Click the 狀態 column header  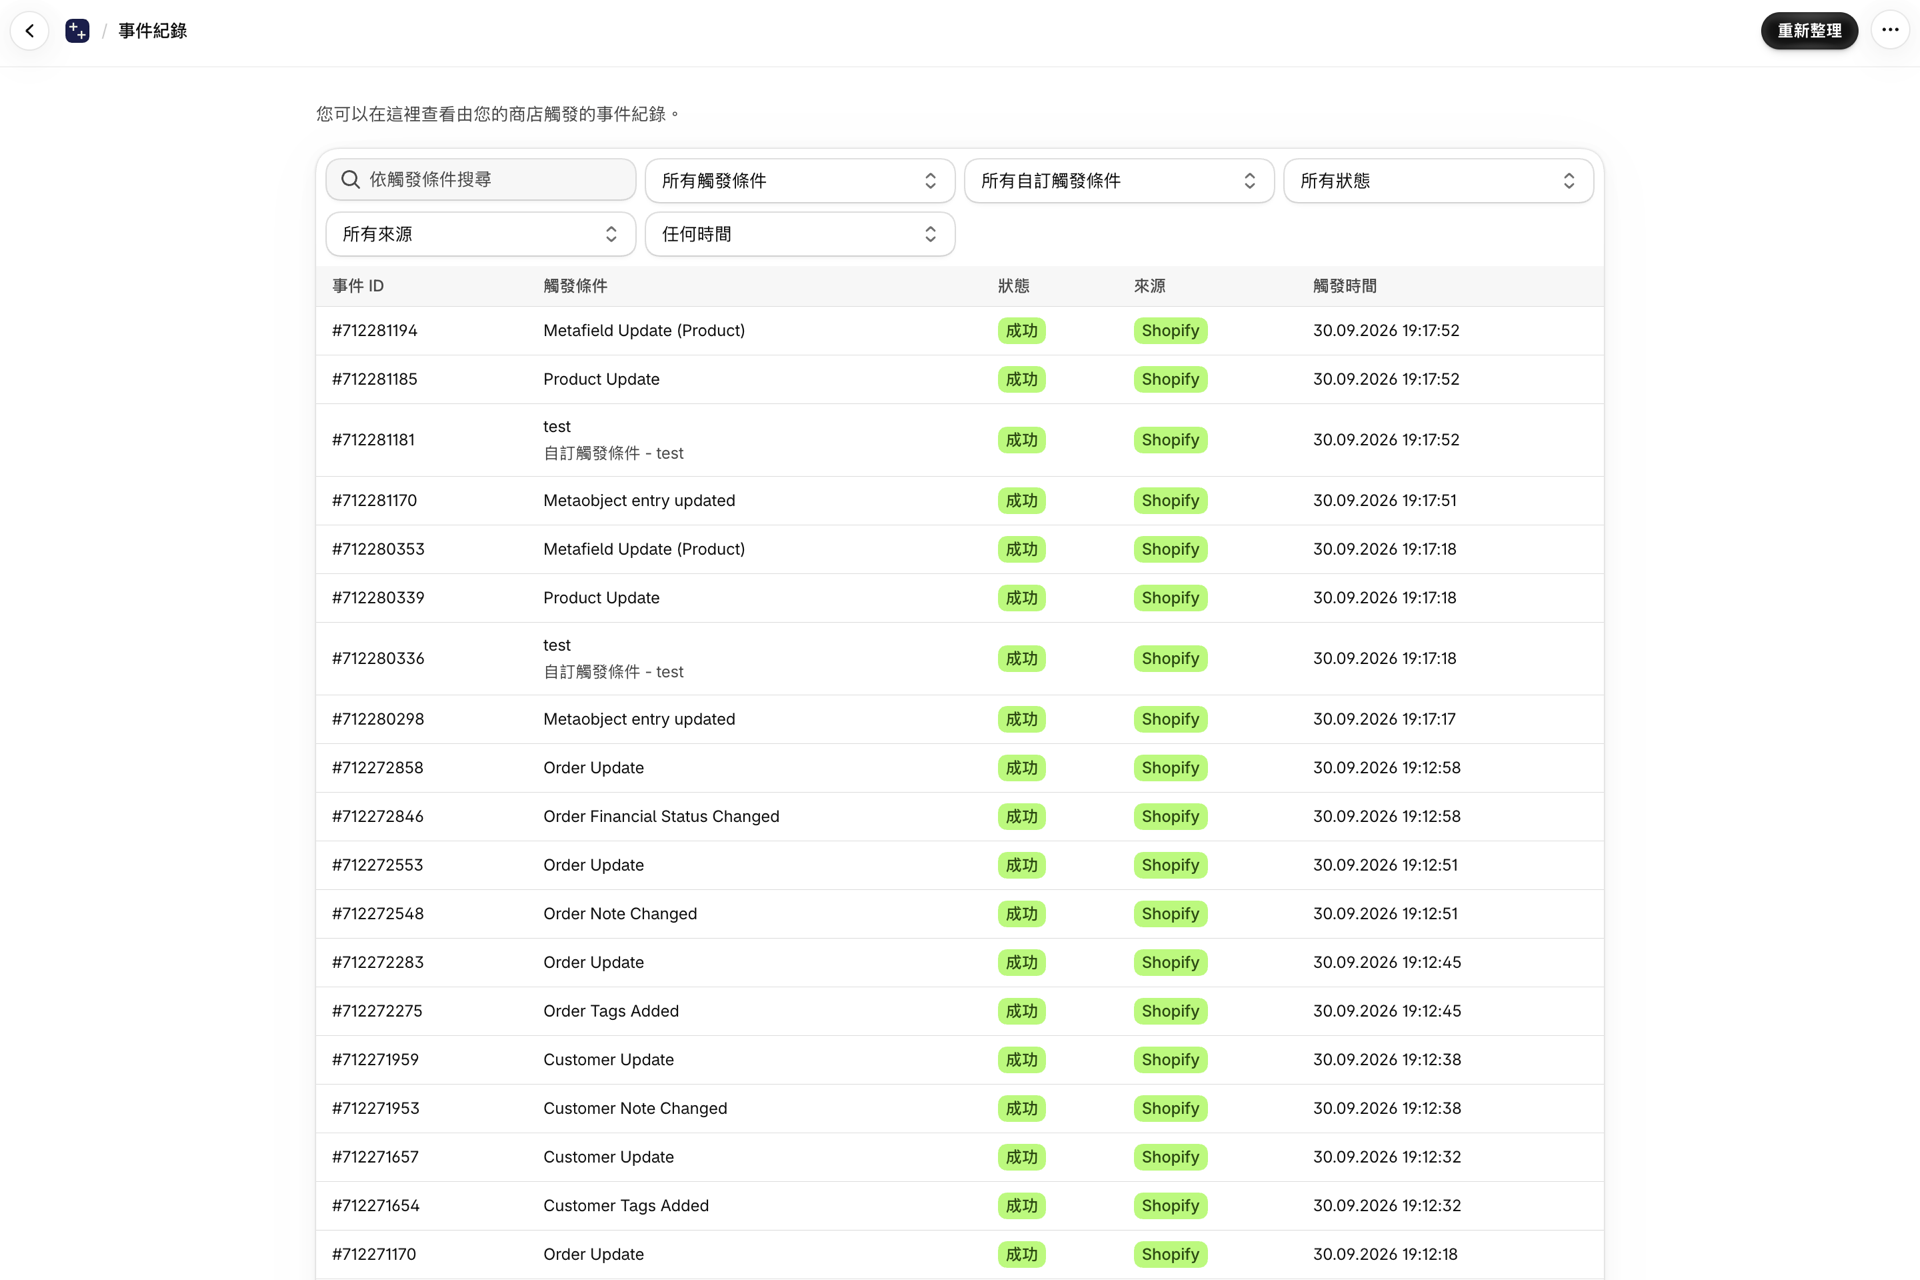coord(1013,286)
